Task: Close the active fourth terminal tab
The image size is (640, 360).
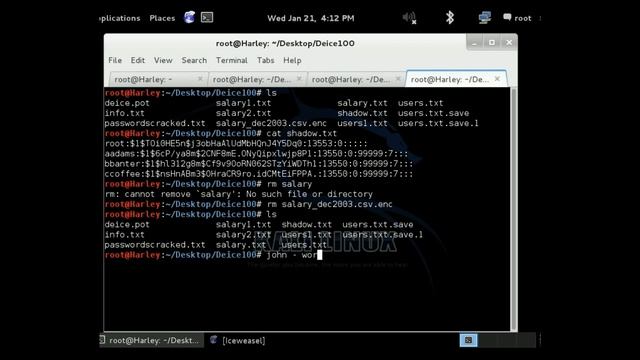Action: 497,79
